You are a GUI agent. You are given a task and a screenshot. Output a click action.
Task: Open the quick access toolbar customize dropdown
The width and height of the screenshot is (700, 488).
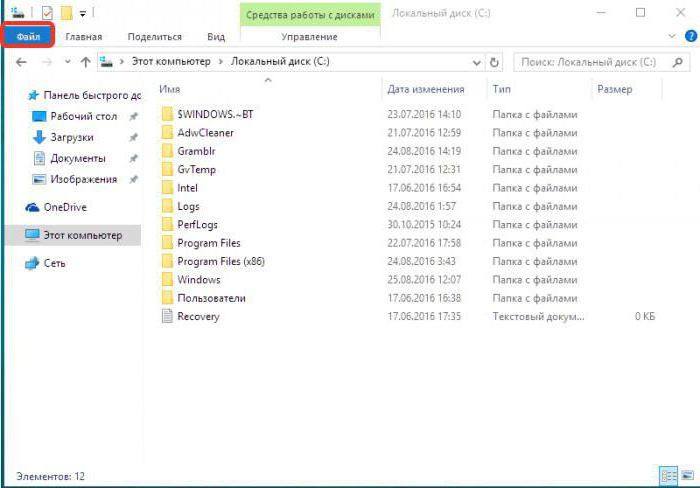click(82, 13)
